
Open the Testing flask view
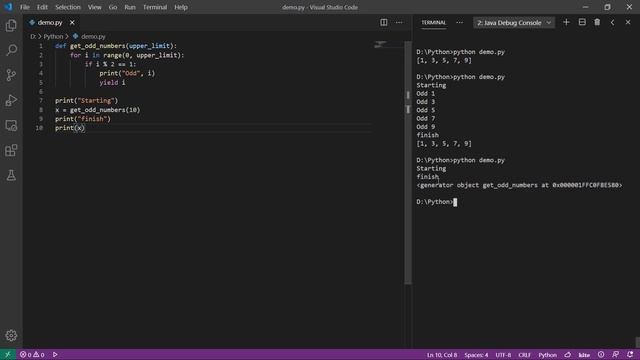pos(11,175)
